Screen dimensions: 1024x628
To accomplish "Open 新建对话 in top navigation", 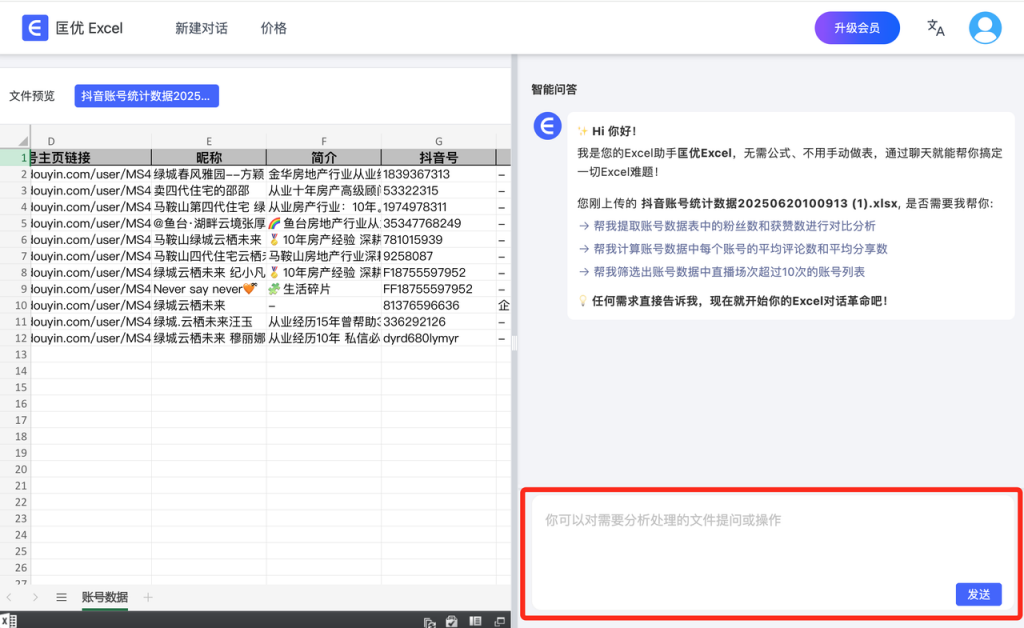I will point(201,28).
